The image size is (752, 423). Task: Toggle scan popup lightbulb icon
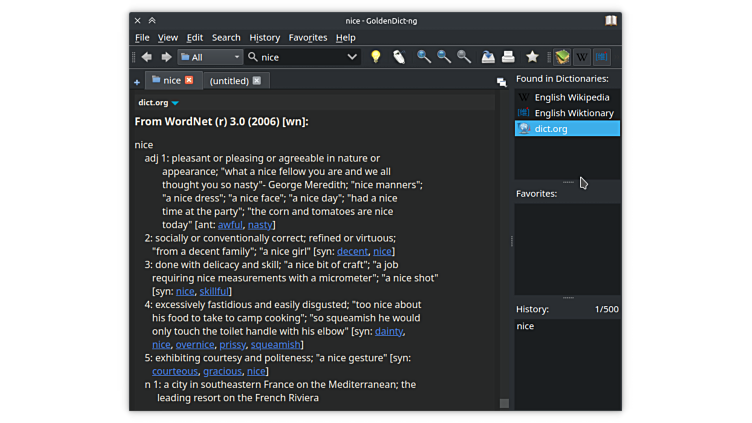pyautogui.click(x=376, y=57)
